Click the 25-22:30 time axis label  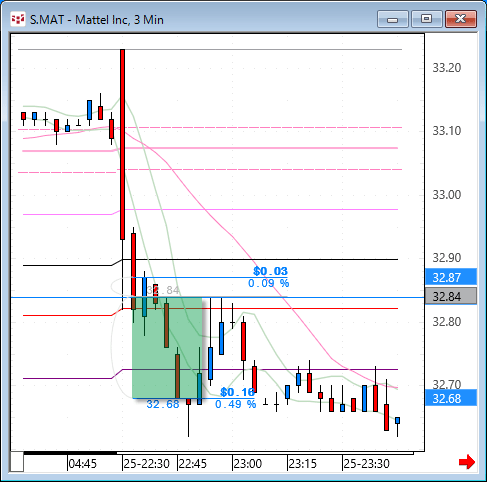[146, 464]
